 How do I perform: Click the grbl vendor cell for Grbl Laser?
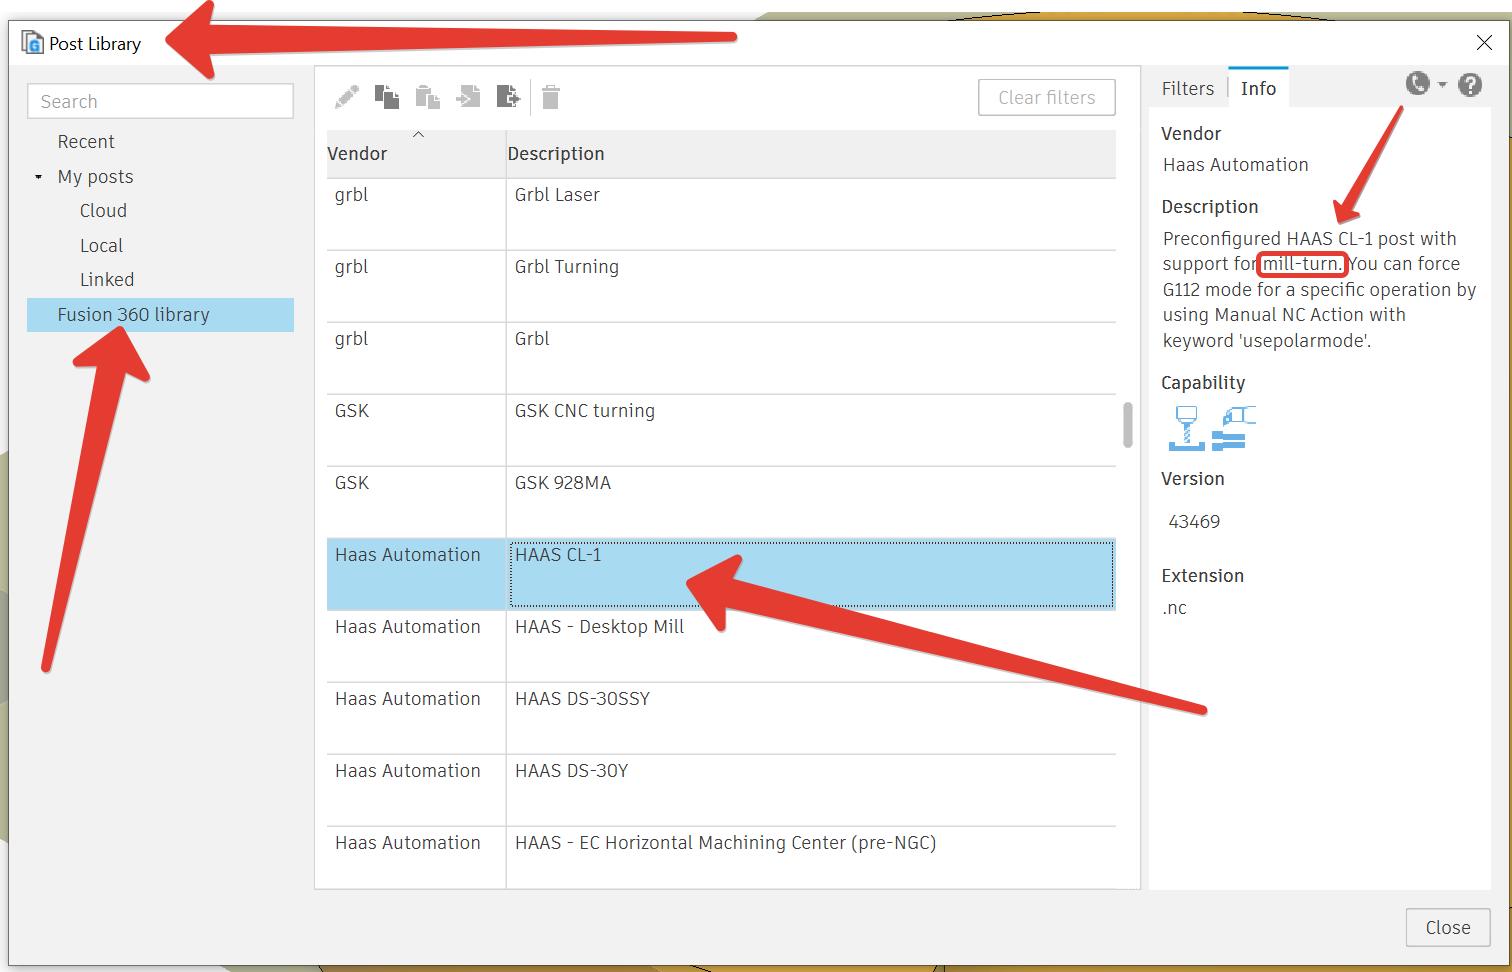[x=416, y=214]
